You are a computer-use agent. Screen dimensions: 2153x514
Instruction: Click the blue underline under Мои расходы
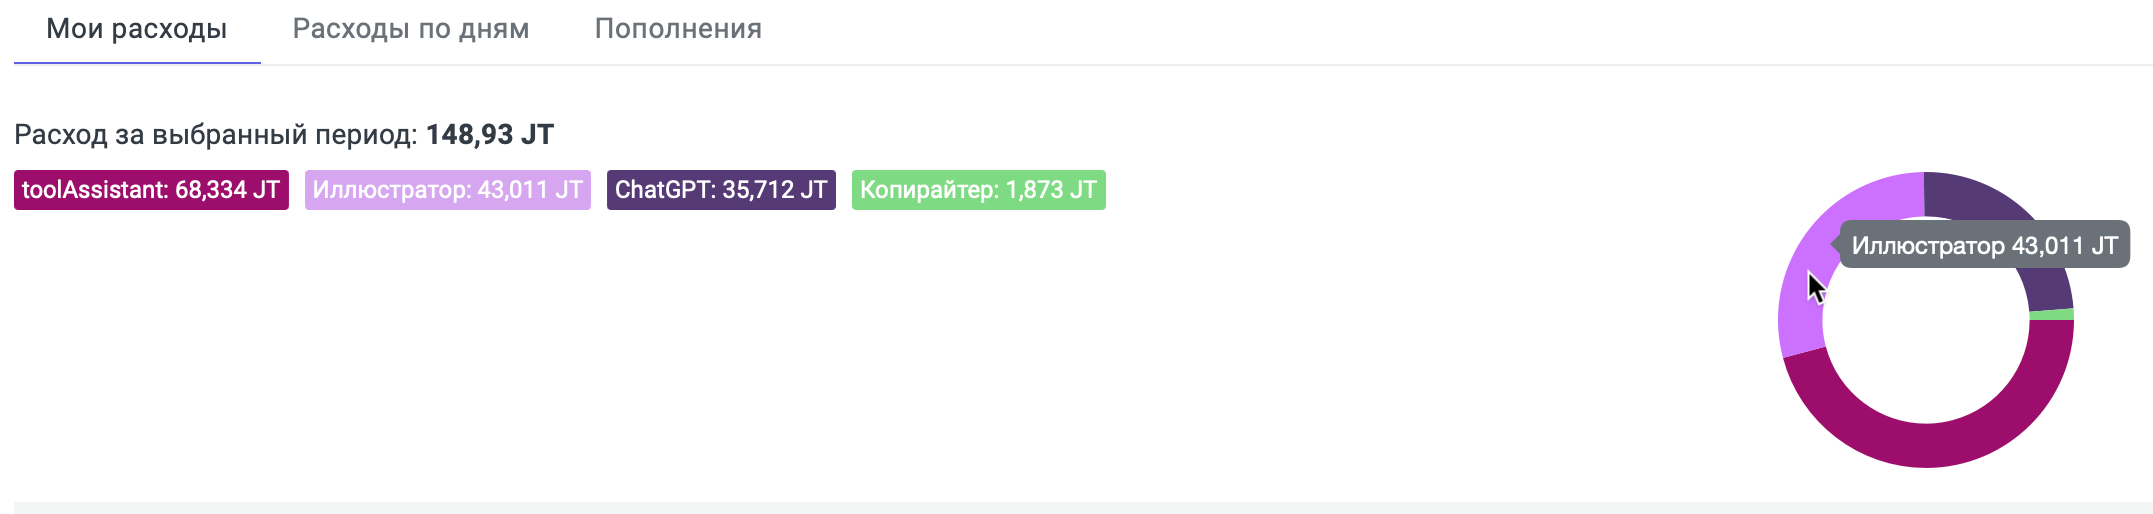click(x=137, y=63)
